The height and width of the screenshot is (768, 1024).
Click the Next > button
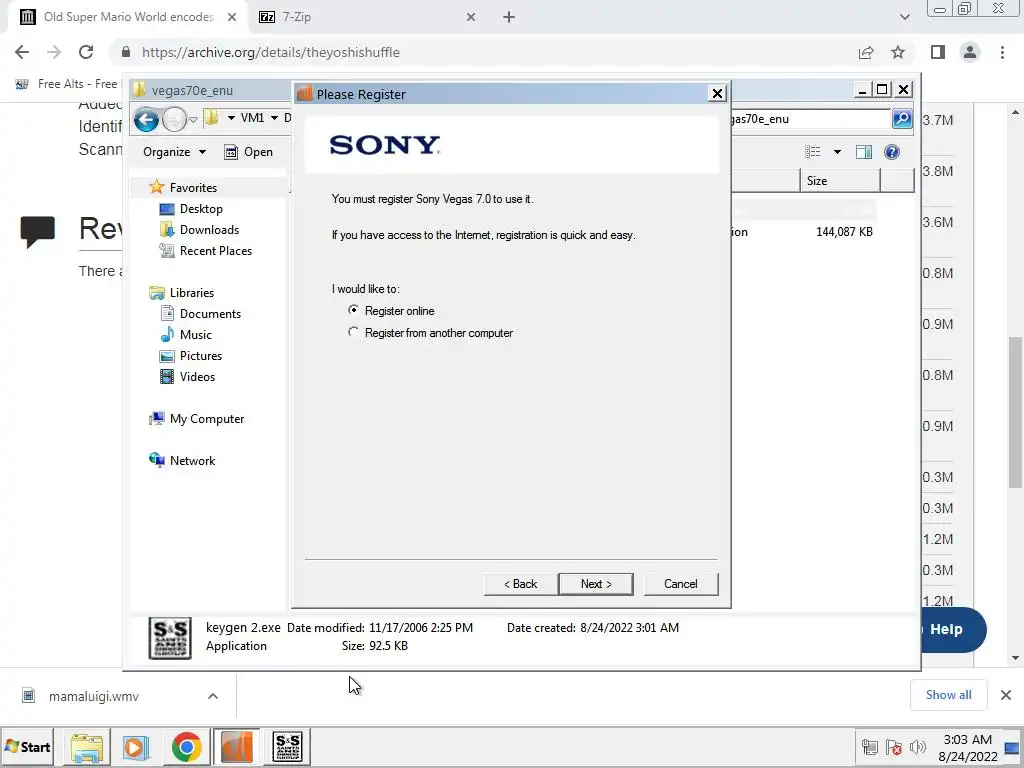[x=596, y=584]
